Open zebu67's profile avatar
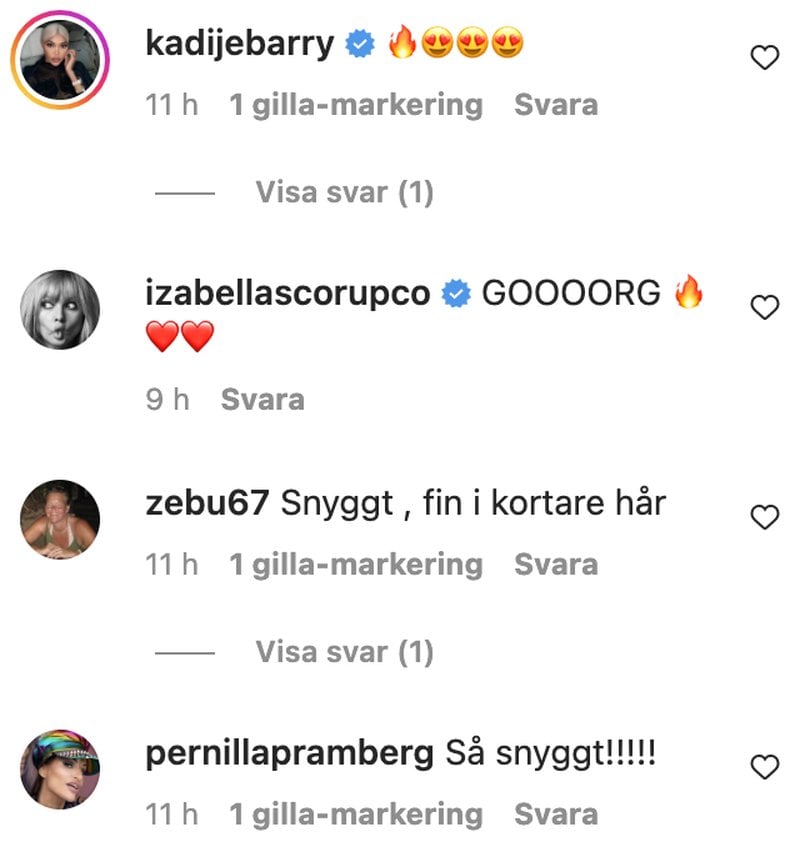 (60, 519)
